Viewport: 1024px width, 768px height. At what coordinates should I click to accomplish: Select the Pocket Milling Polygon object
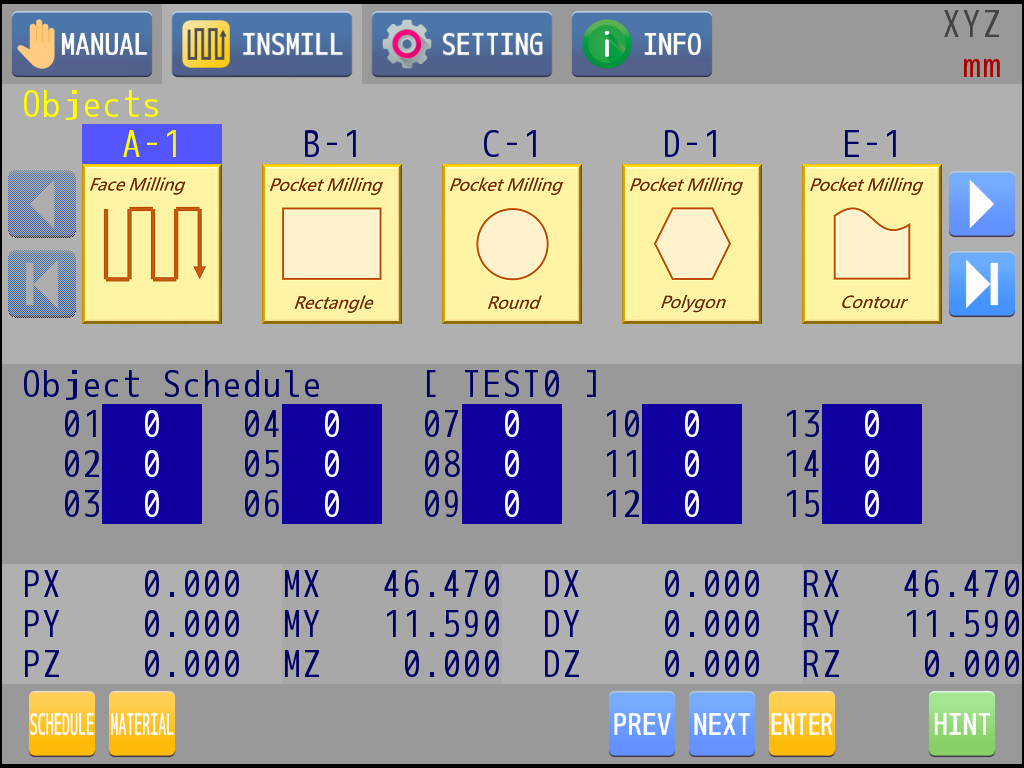(x=692, y=244)
